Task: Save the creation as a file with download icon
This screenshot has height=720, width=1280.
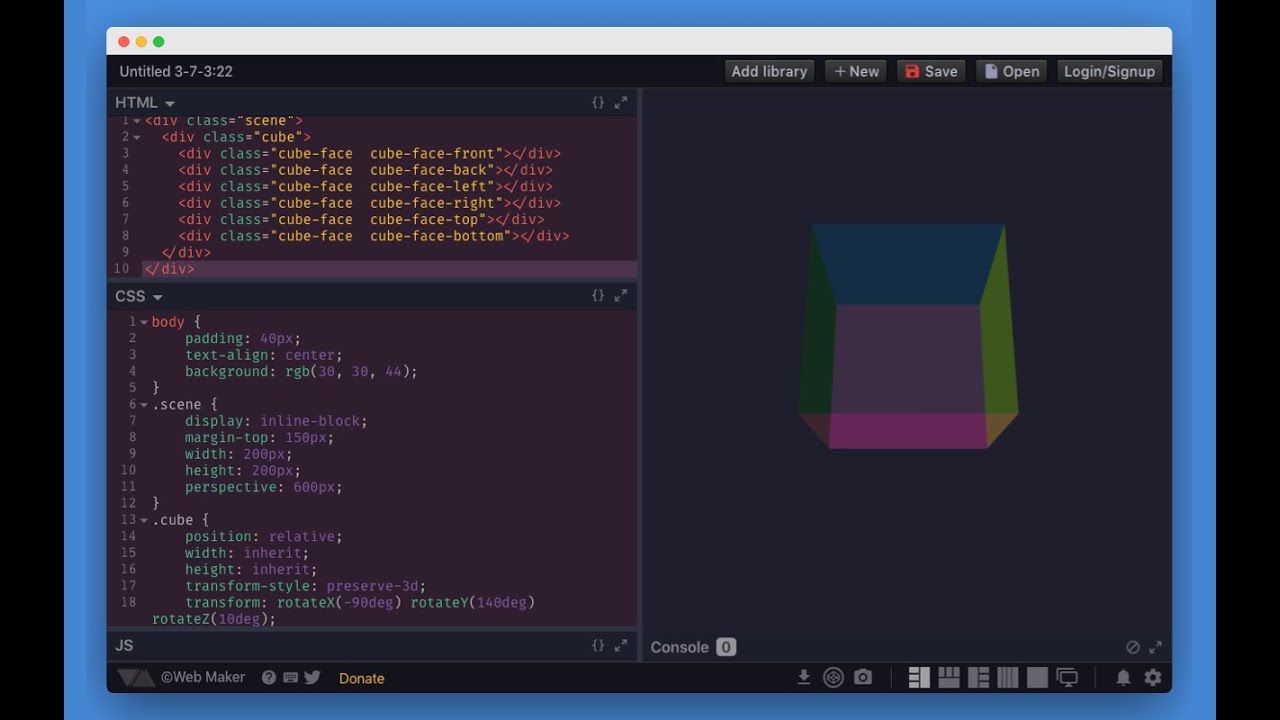Action: (803, 678)
